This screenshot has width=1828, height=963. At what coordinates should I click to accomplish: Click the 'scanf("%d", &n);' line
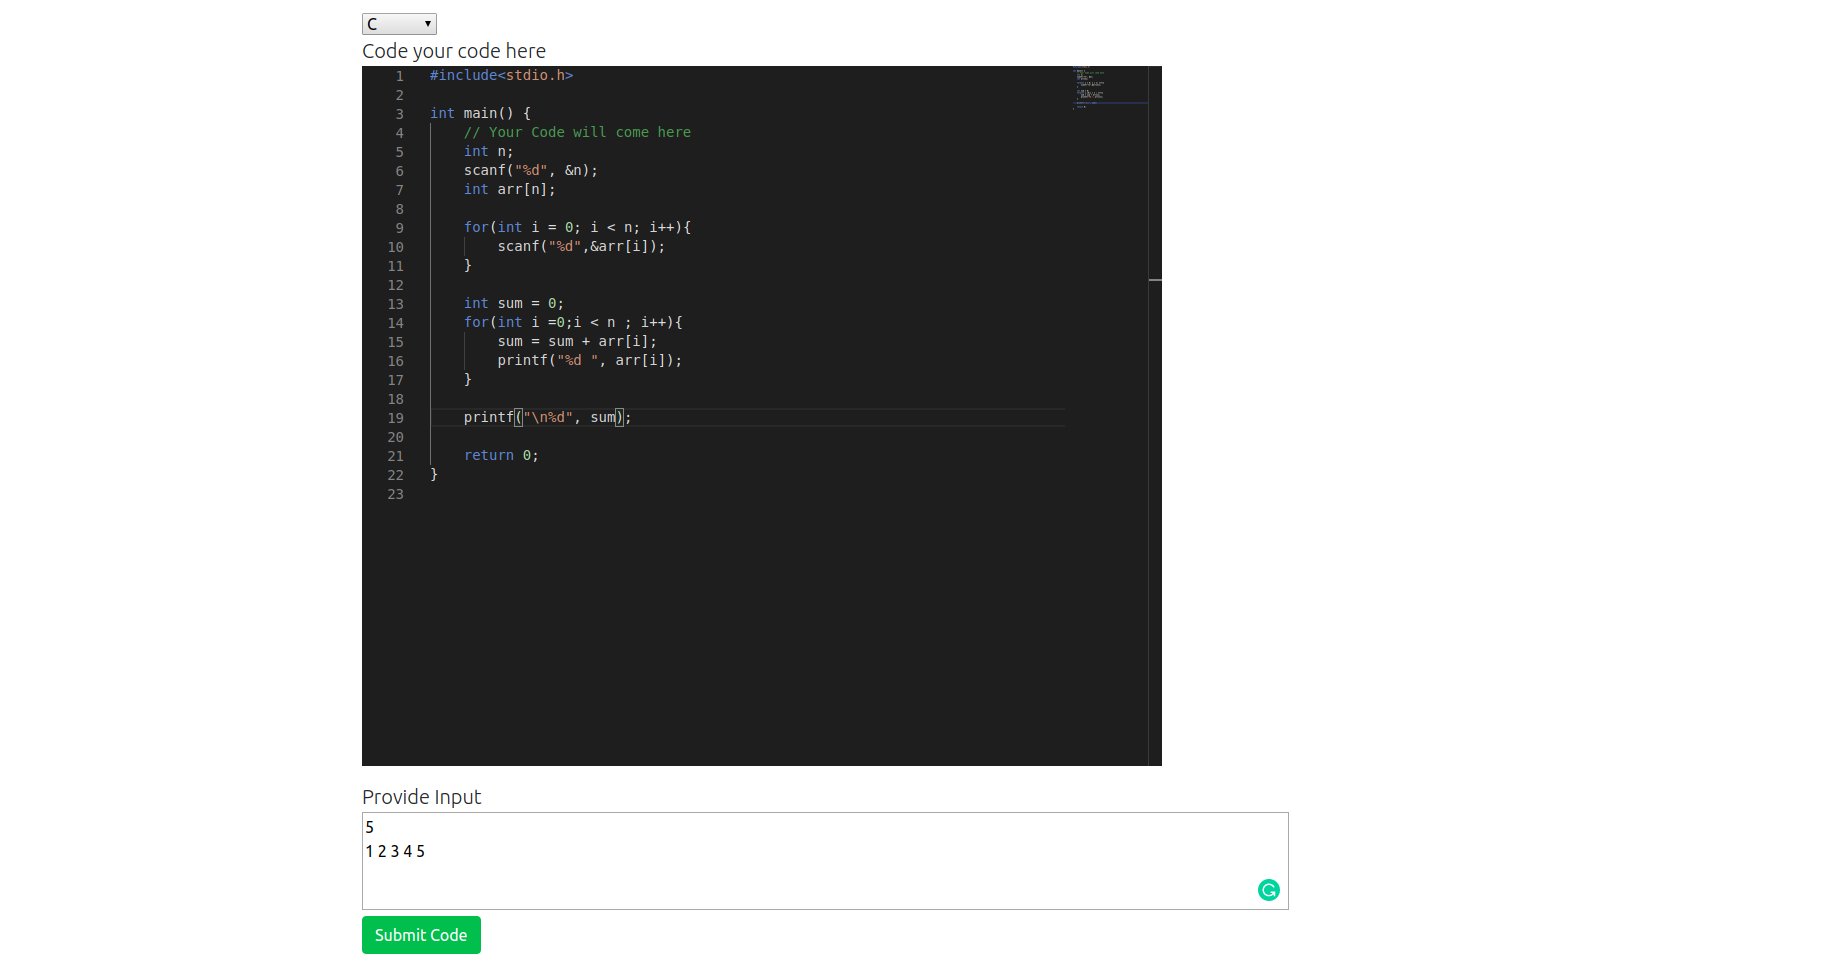click(x=530, y=170)
